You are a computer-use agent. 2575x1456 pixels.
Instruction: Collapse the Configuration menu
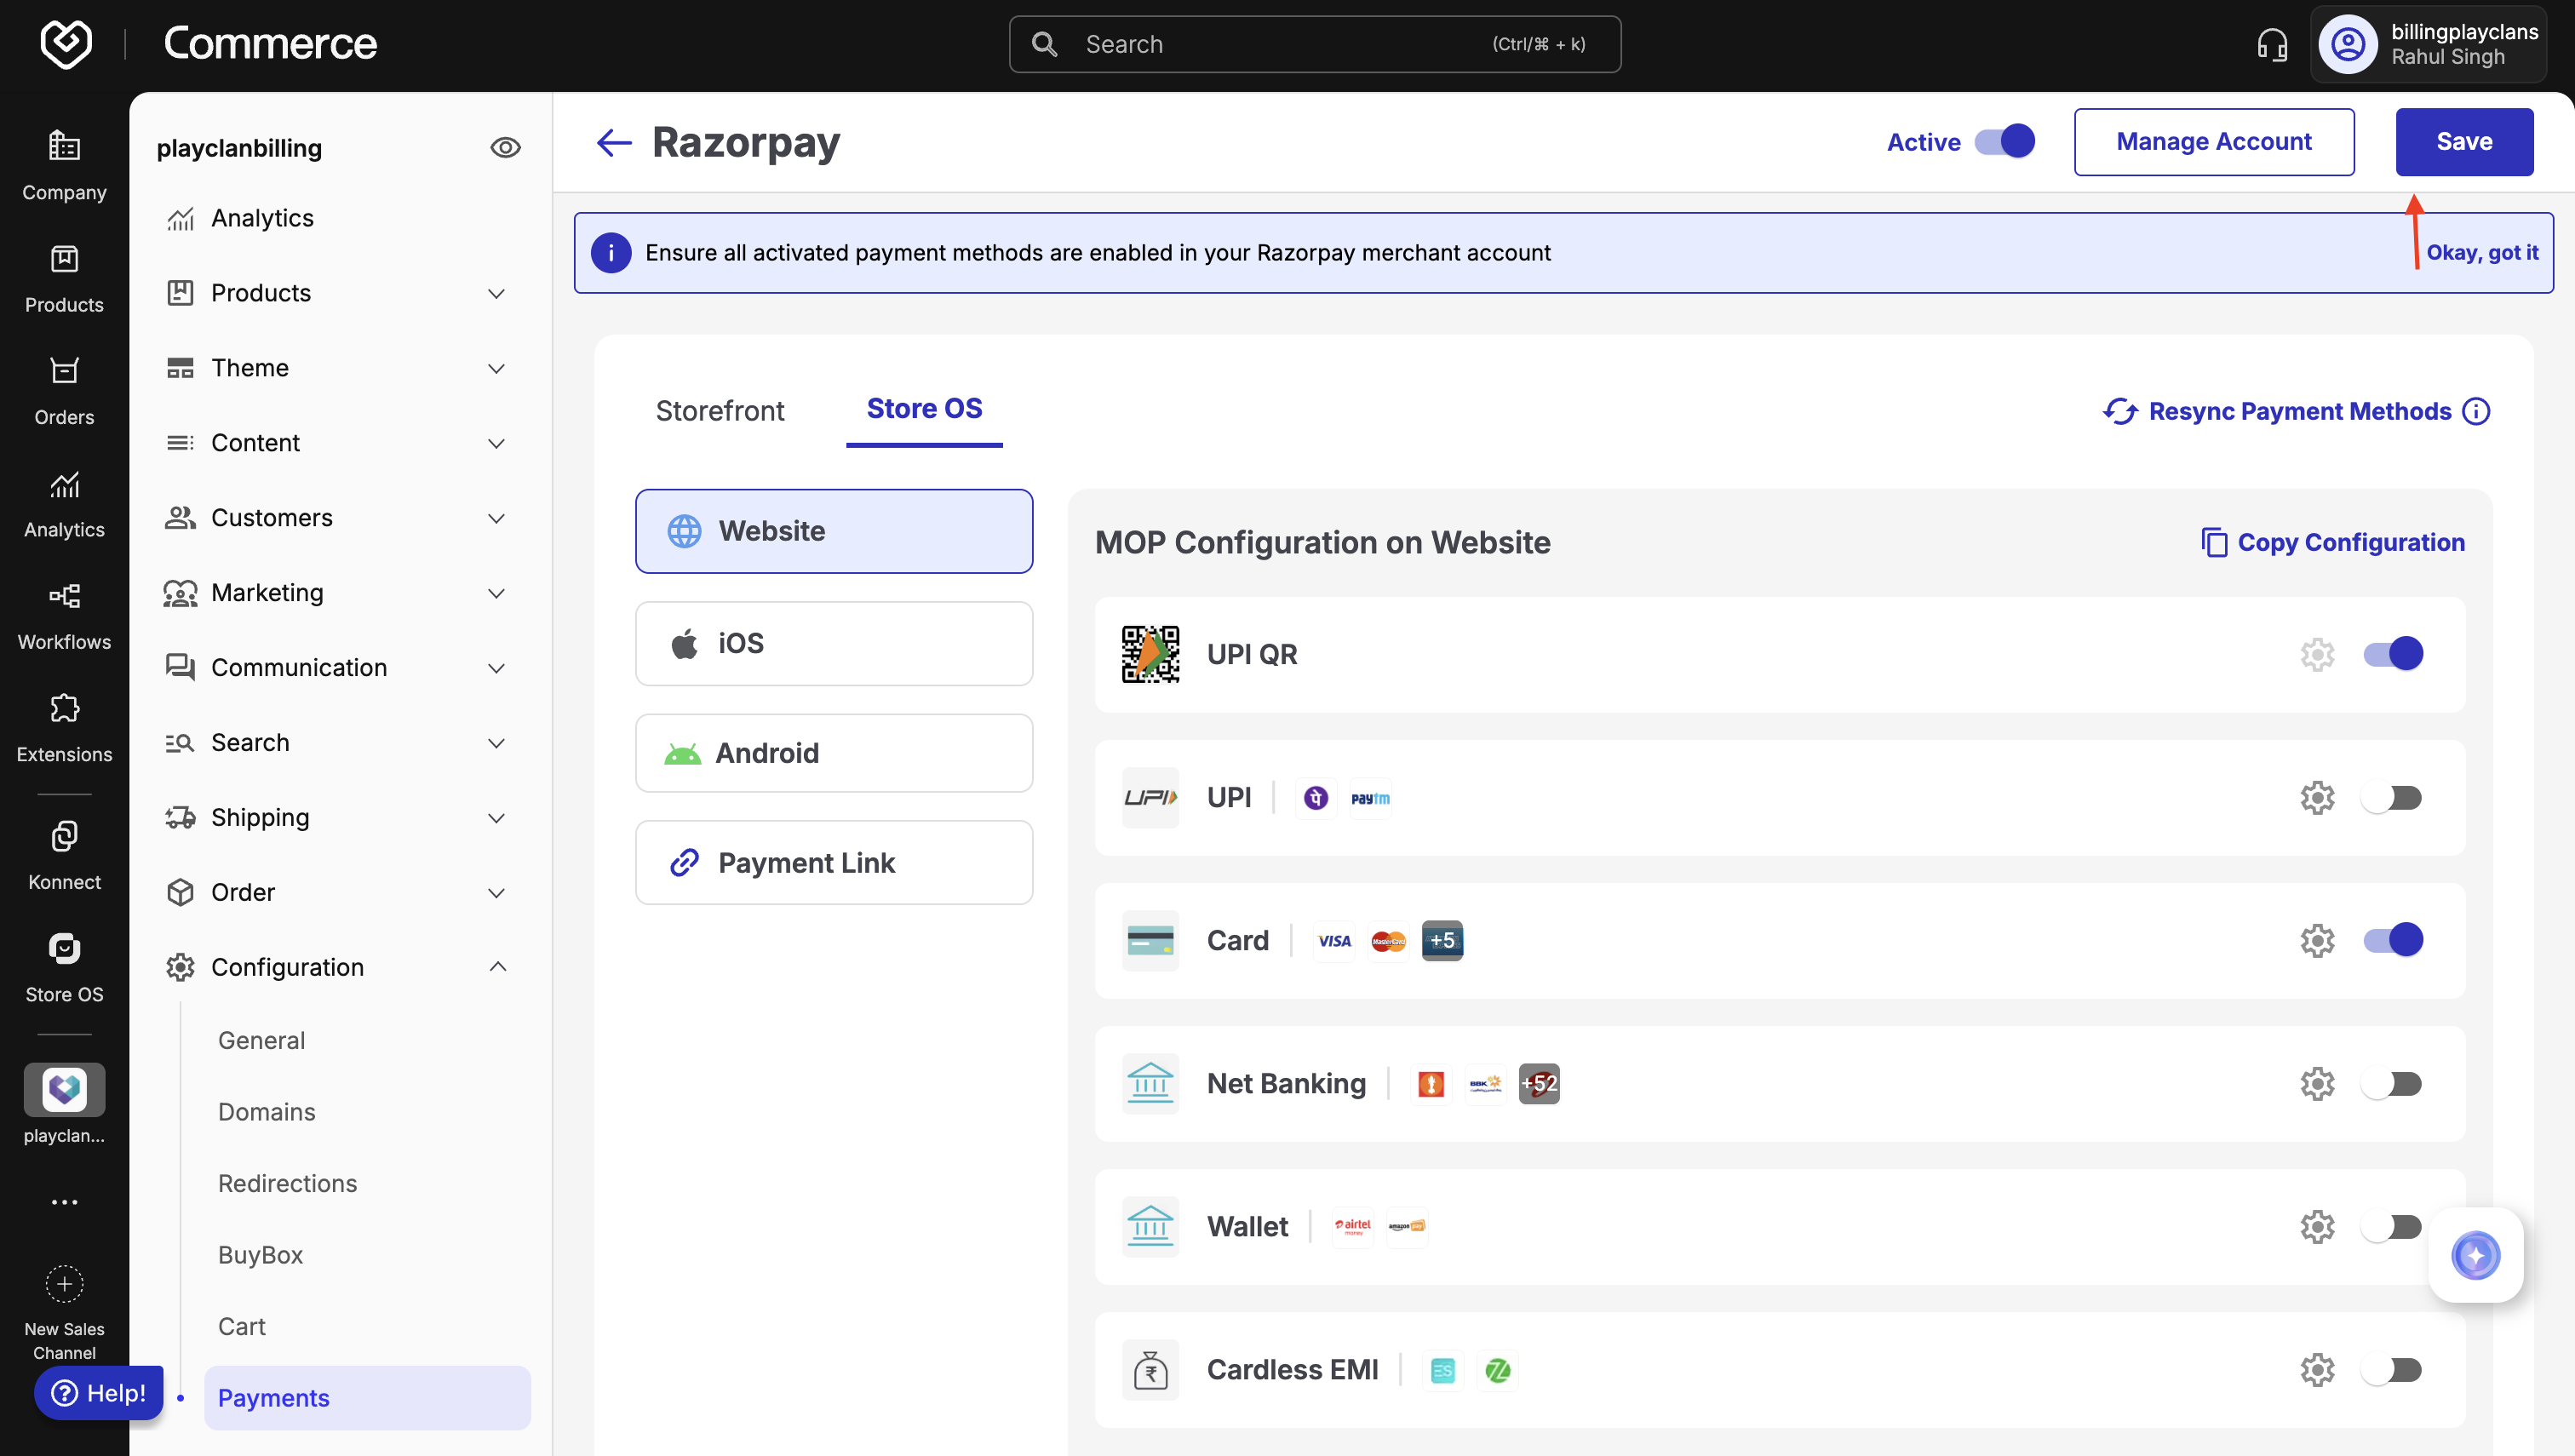[x=497, y=967]
